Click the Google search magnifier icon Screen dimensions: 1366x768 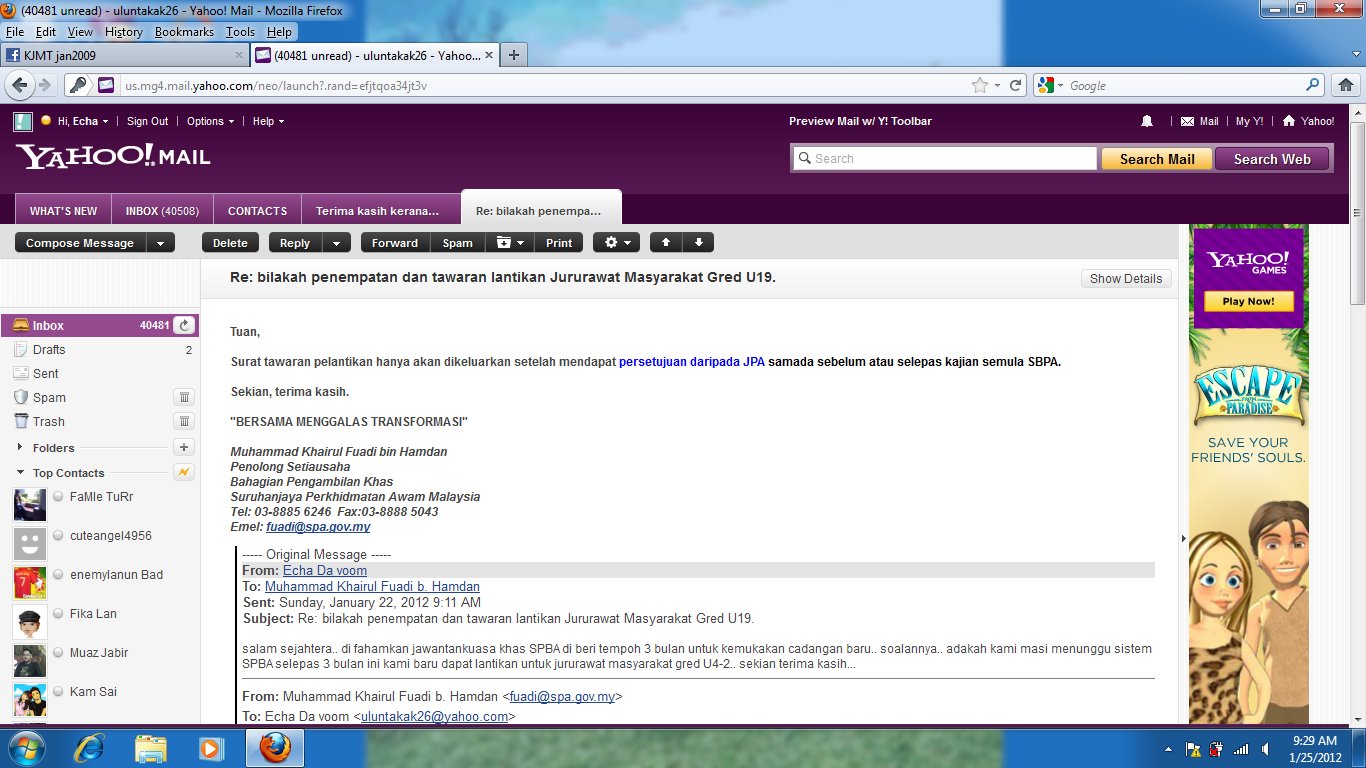click(1313, 86)
